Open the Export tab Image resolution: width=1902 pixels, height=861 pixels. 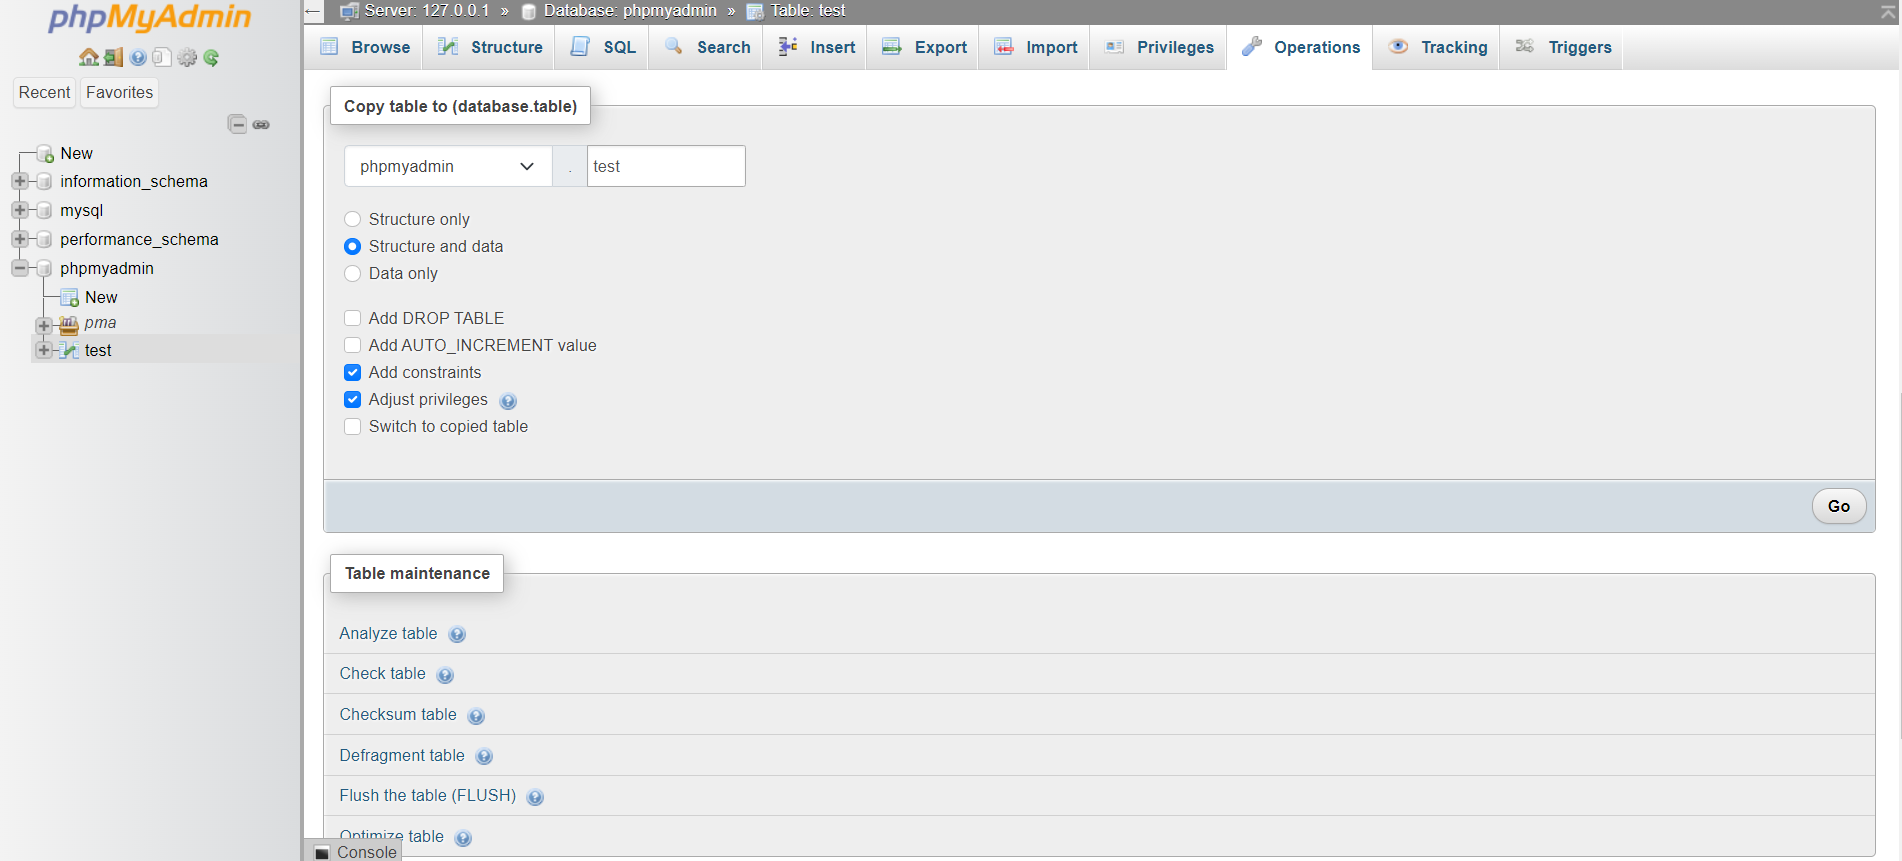point(923,47)
